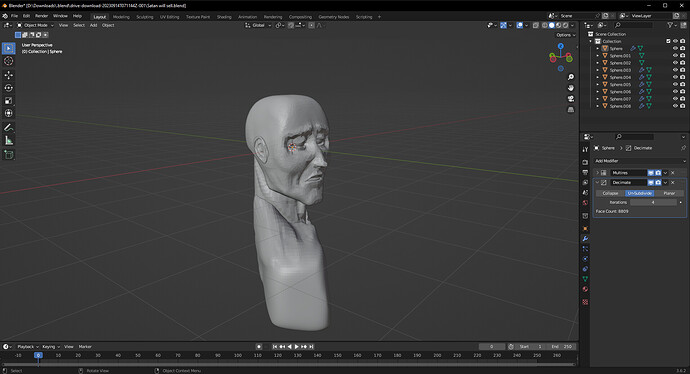Select the Annotate tool
690x374 pixels.
[8, 128]
